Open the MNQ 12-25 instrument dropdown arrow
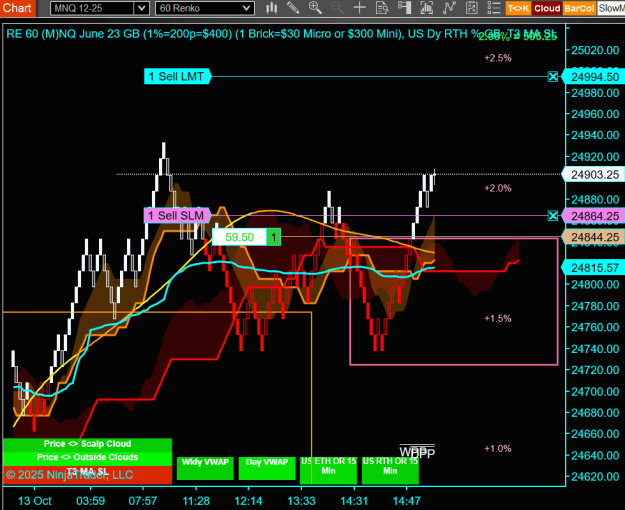This screenshot has height=510, width=625. click(x=141, y=8)
